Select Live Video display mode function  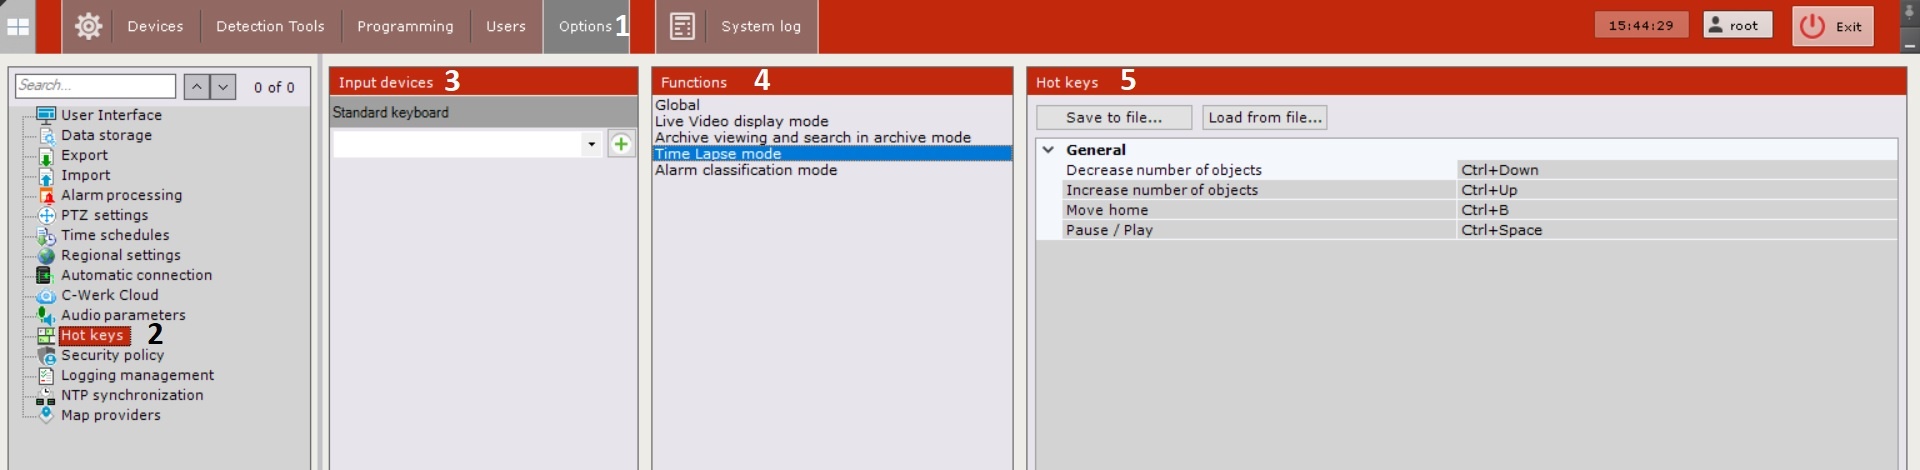[741, 121]
